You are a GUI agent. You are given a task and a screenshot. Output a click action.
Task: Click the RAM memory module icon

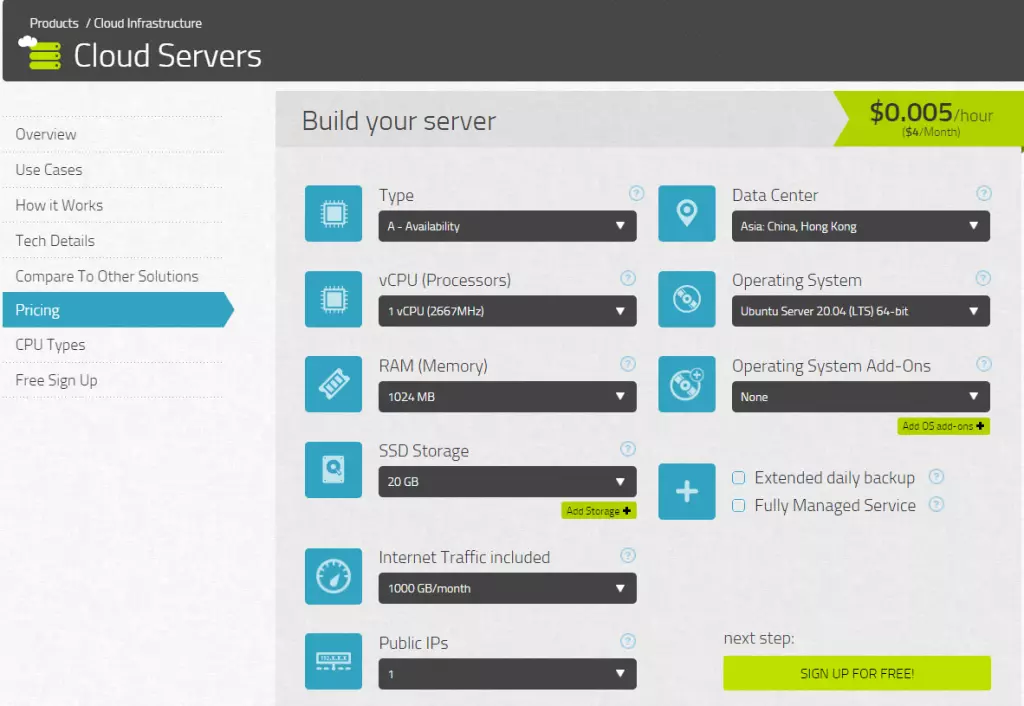333,384
